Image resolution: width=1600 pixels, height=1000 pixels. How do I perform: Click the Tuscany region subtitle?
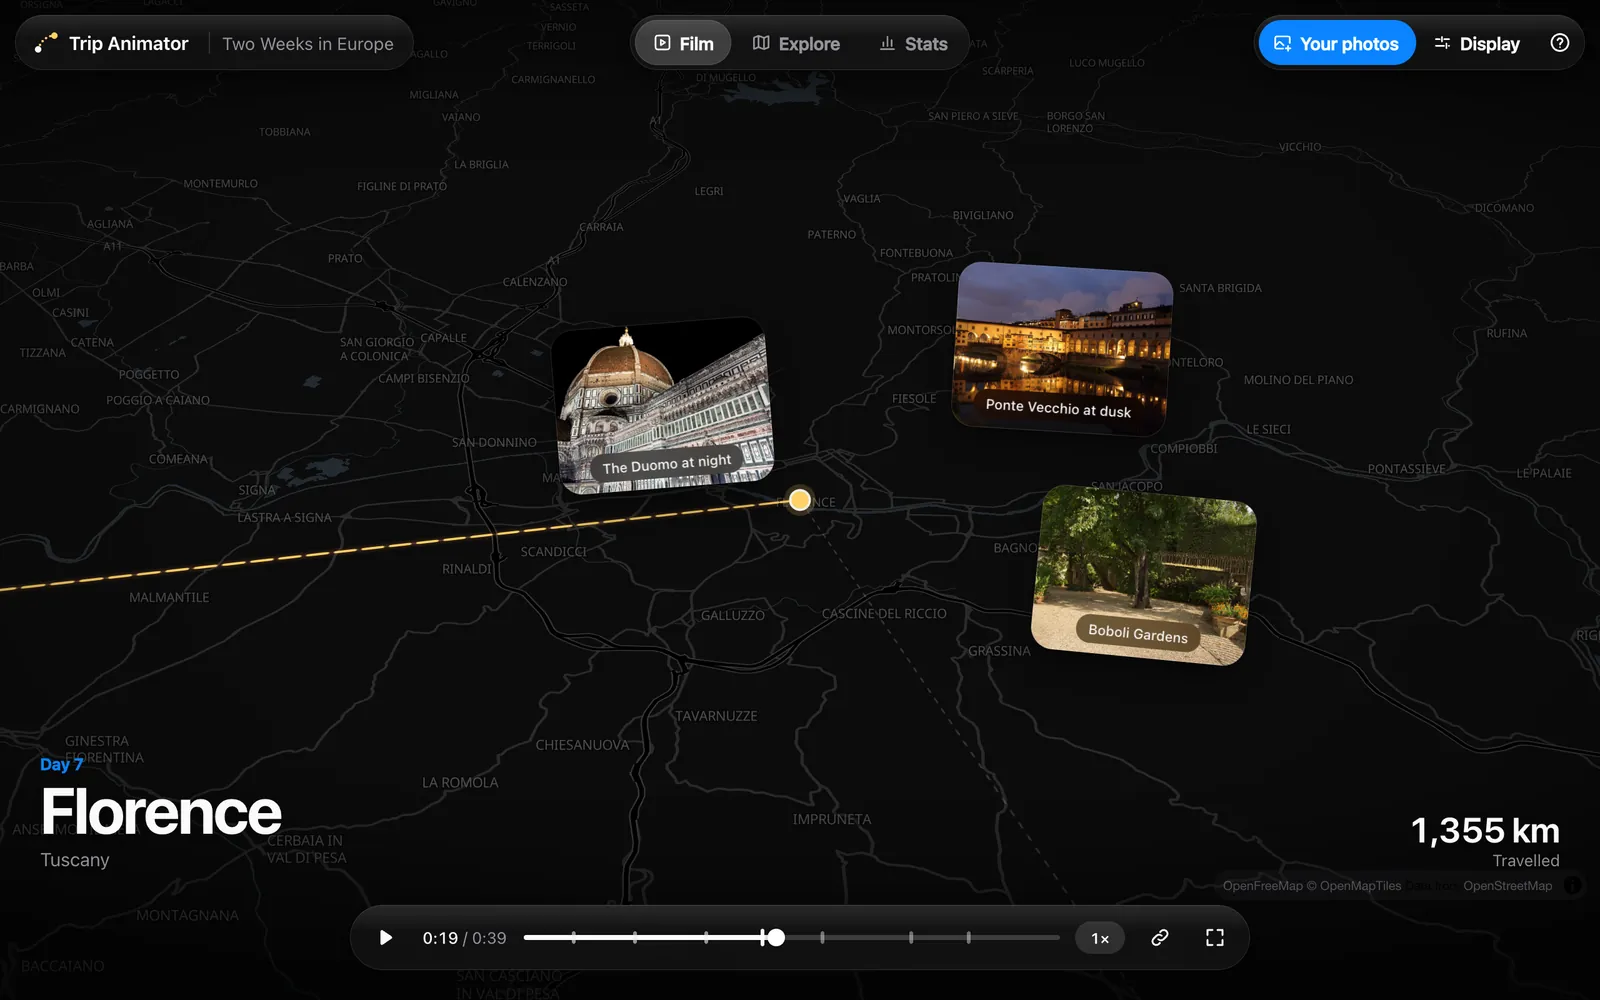[x=75, y=860]
